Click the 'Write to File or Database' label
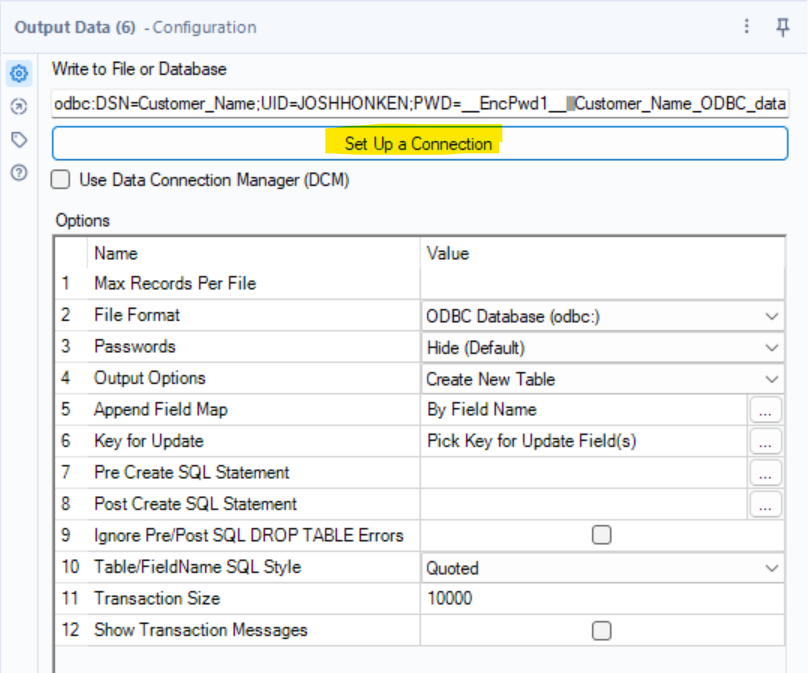Screen dimensions: 808x673 (x=139, y=69)
